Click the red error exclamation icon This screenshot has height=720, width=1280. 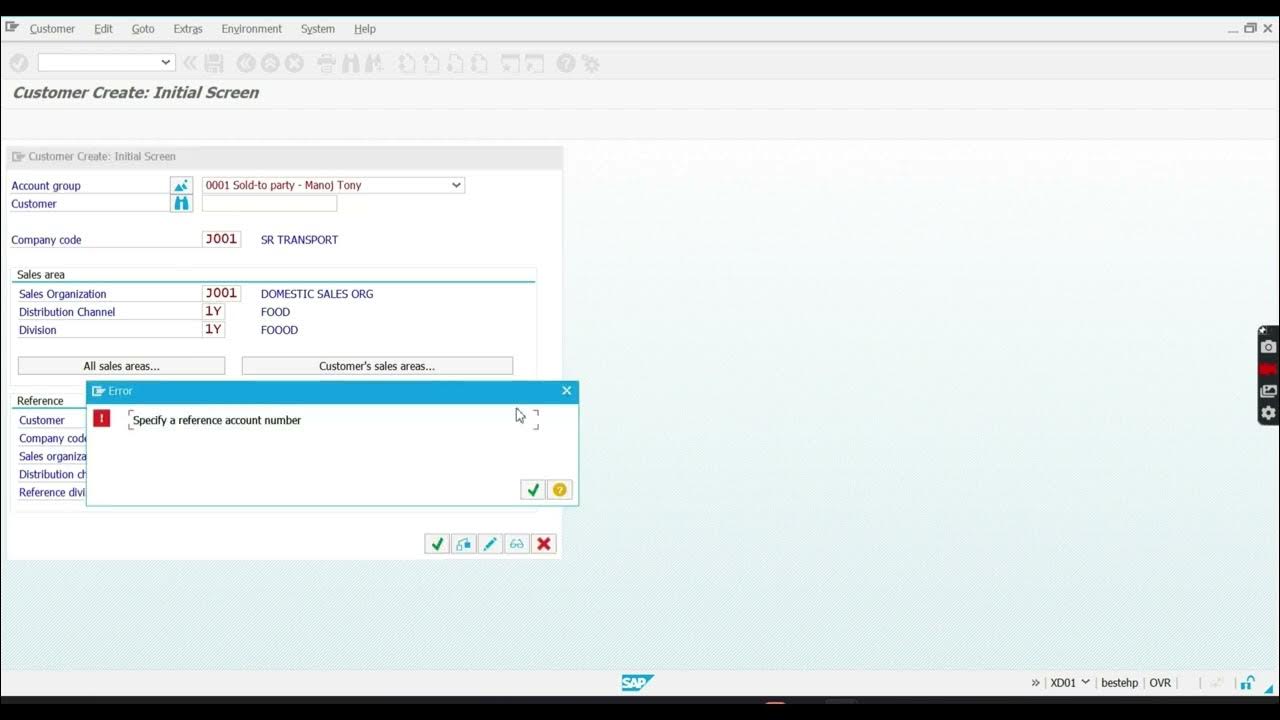[102, 418]
